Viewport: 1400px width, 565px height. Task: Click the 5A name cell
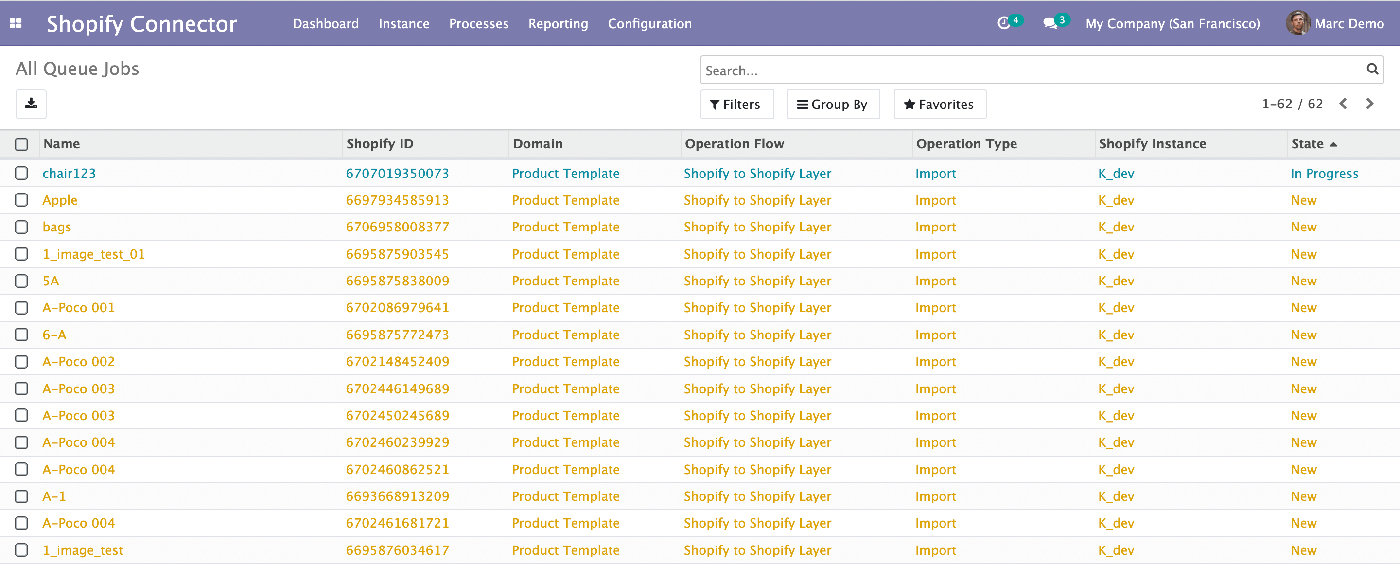pos(51,281)
